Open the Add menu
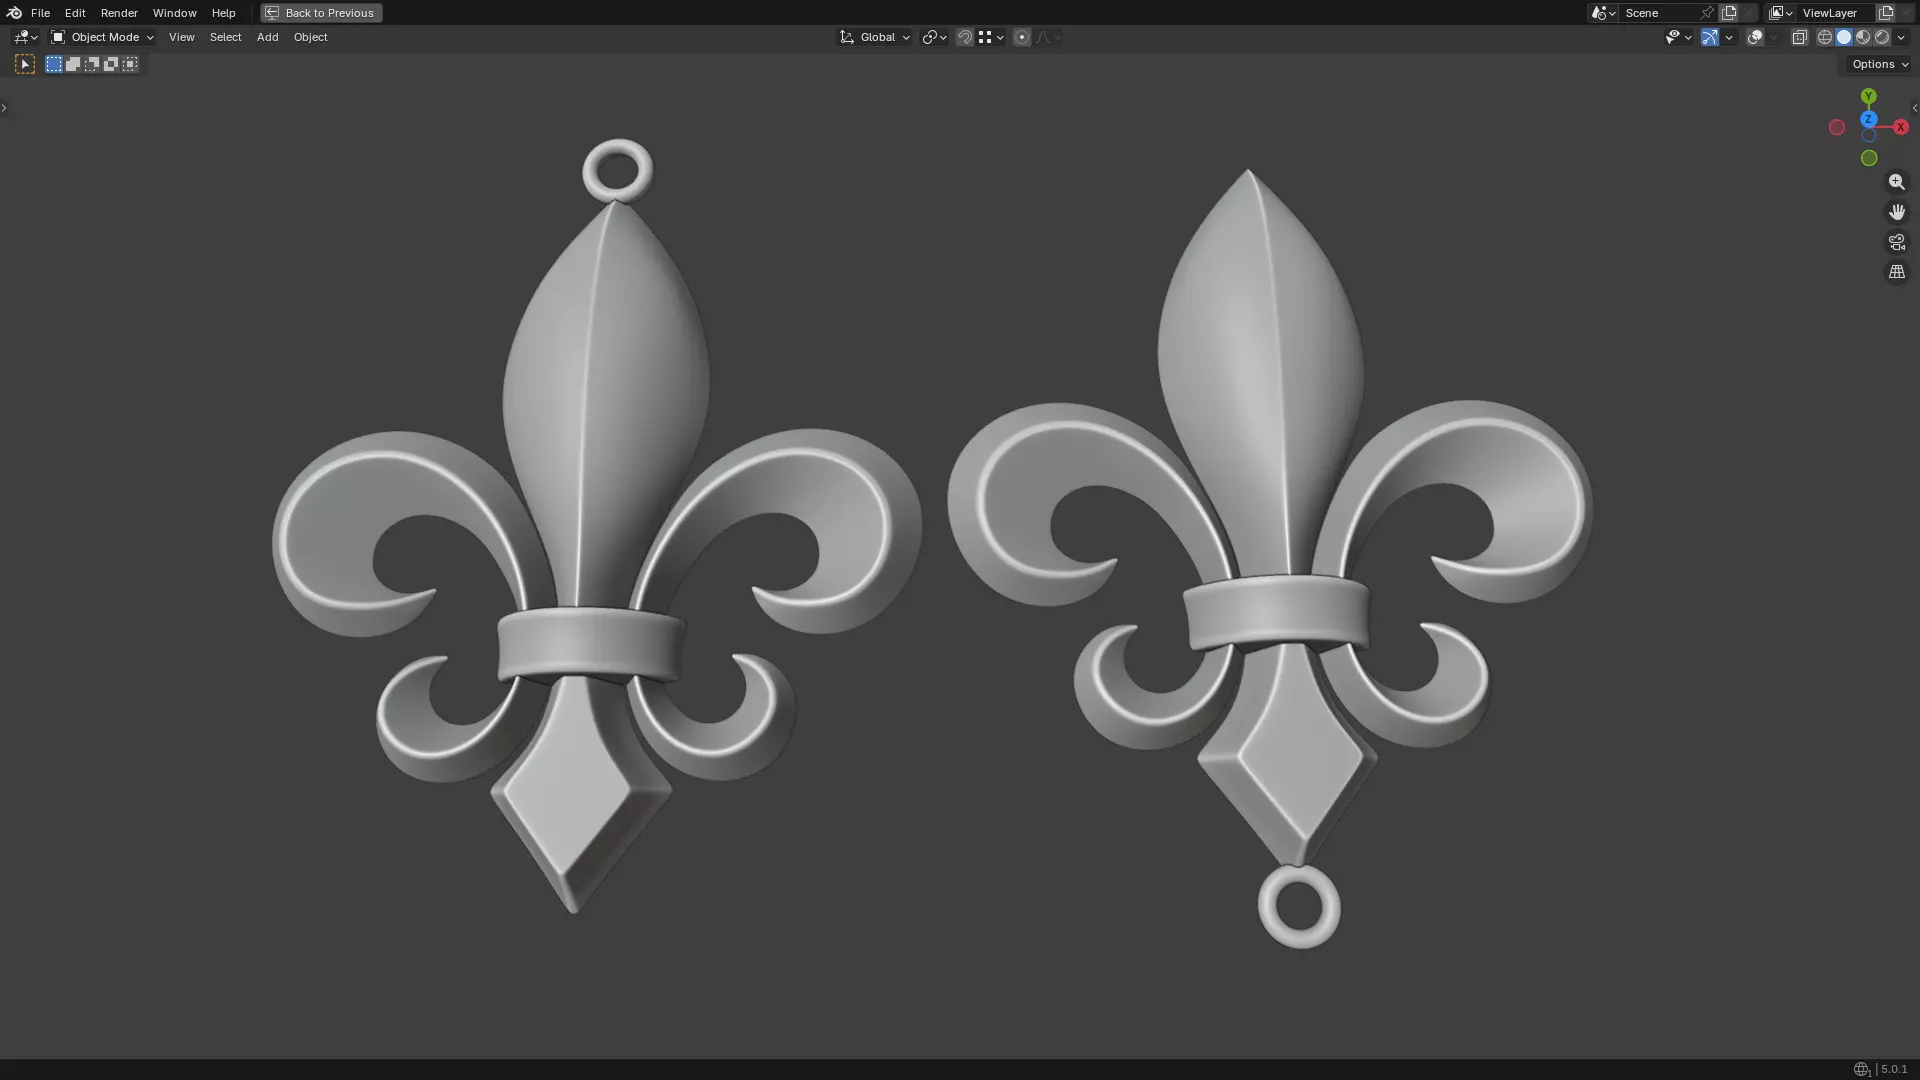 267,37
